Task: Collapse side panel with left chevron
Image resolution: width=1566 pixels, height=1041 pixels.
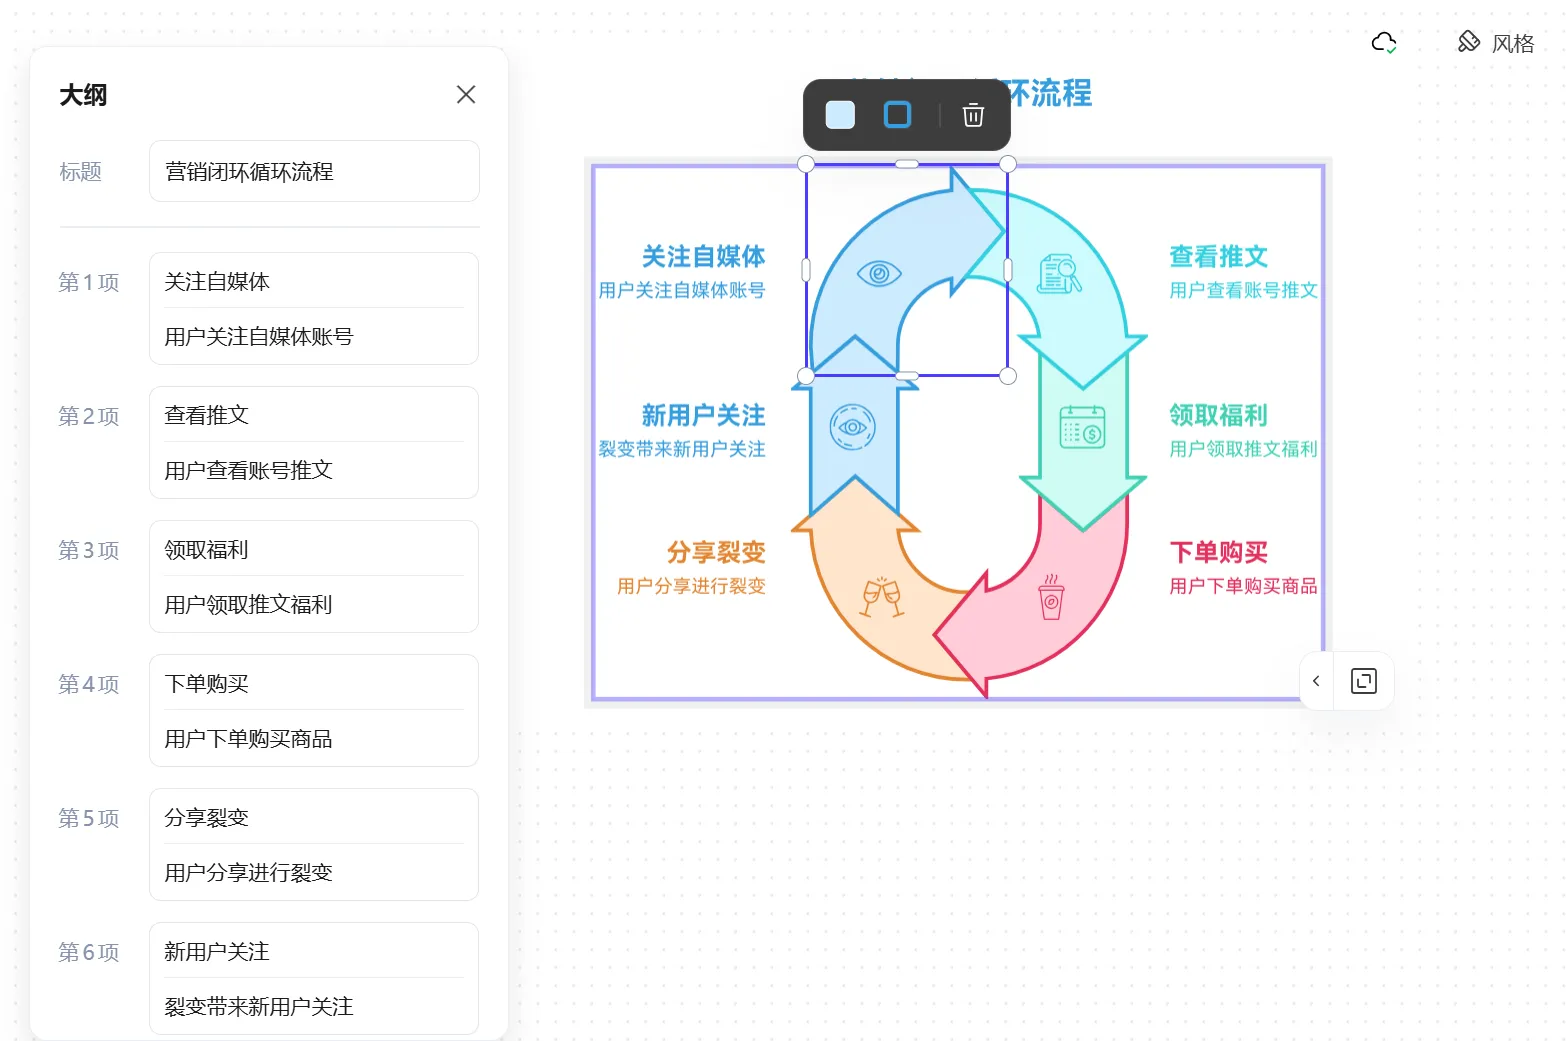Action: [1316, 681]
